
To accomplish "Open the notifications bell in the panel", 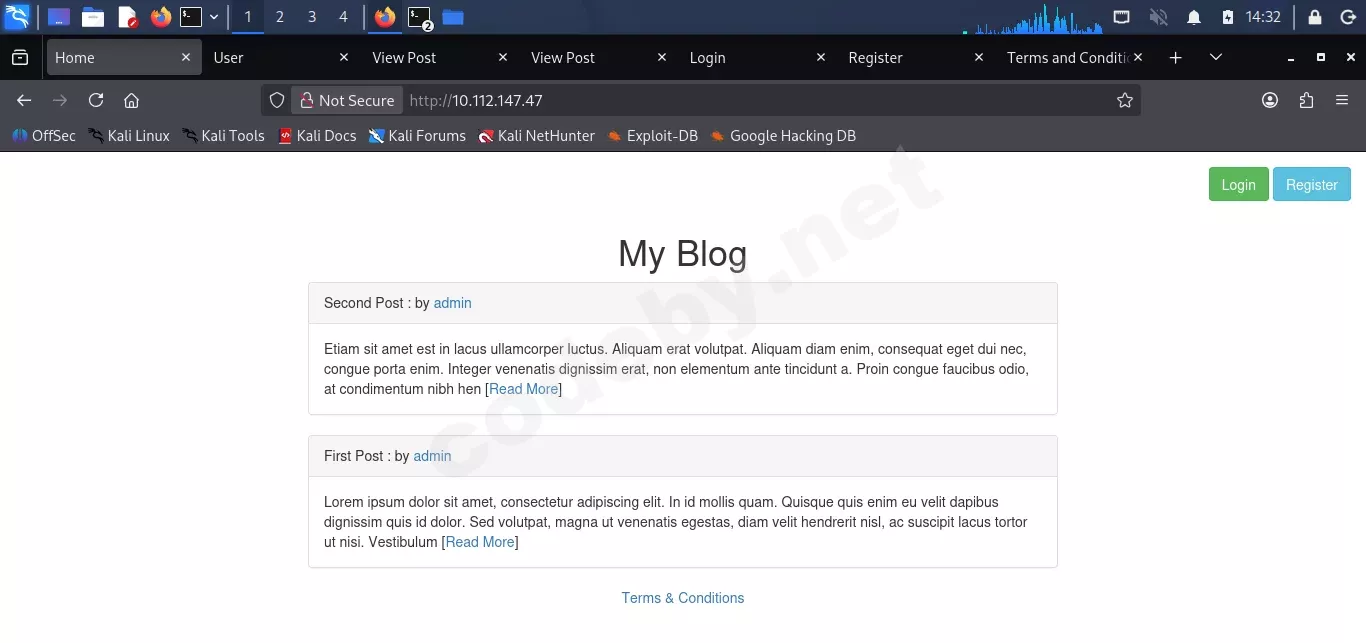I will coord(1193,17).
